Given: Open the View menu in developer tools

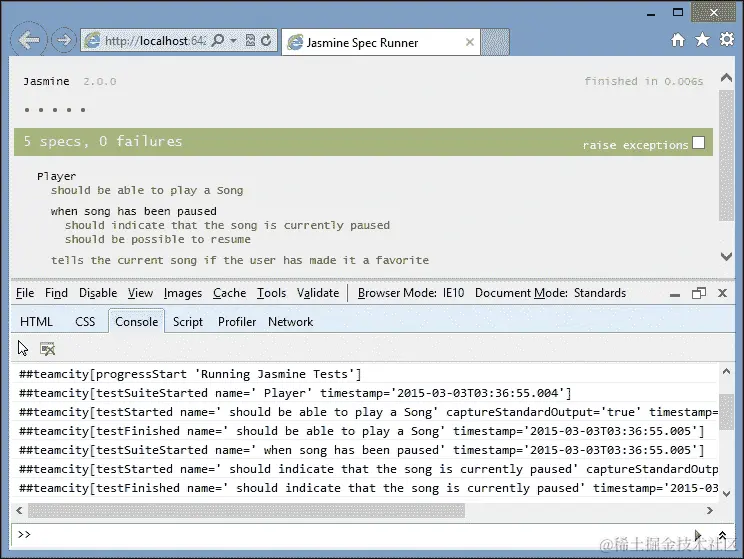Looking at the screenshot, I should click(140, 293).
